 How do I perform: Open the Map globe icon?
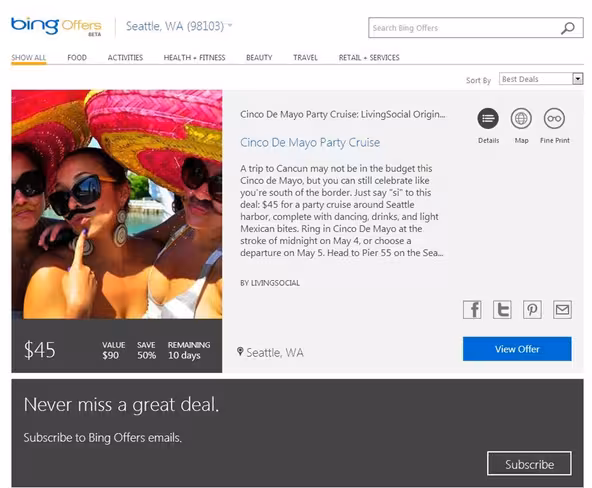click(521, 119)
